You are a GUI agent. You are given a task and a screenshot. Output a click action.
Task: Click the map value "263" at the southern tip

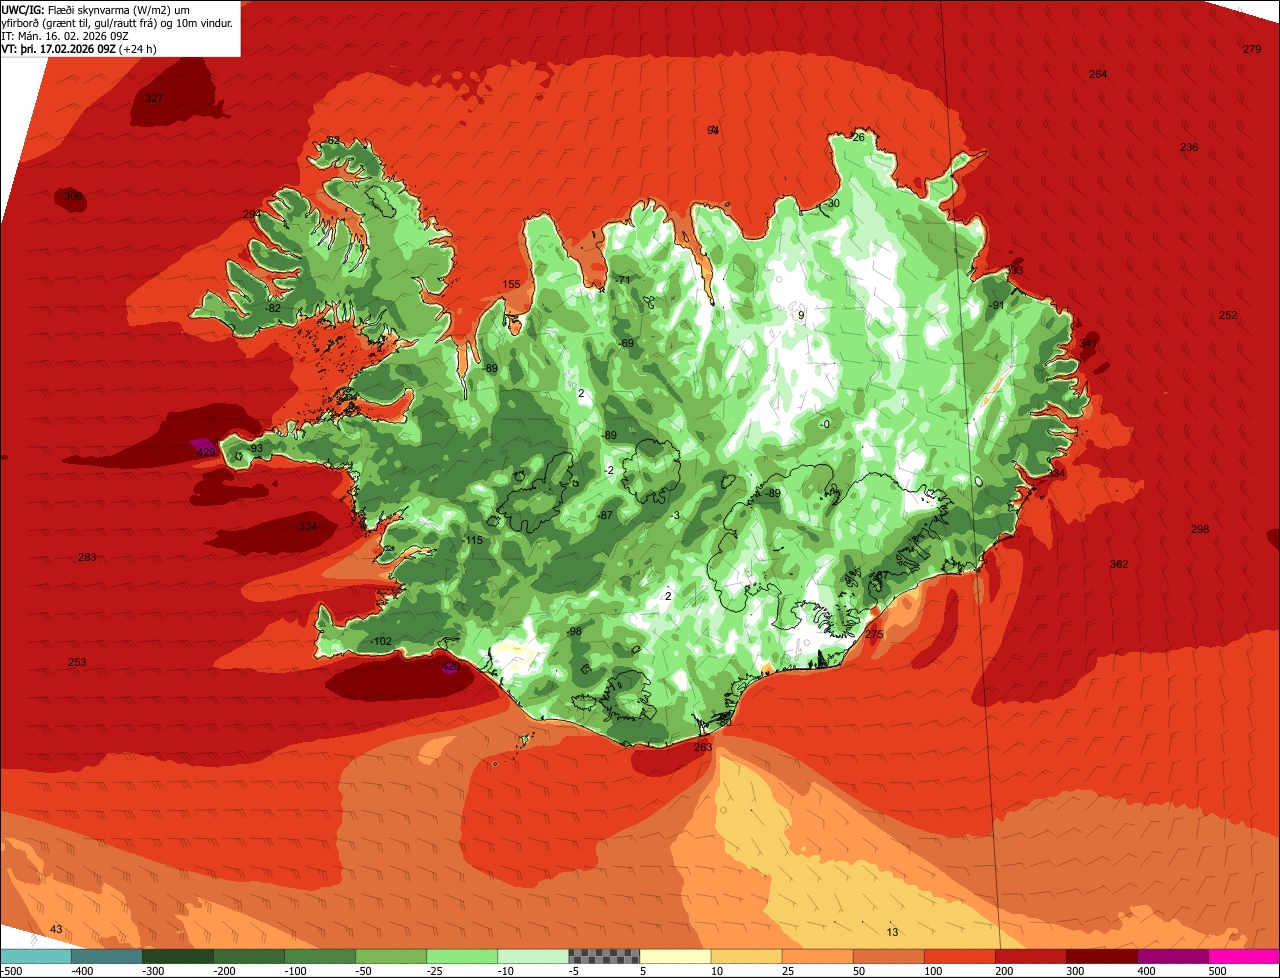click(x=703, y=746)
